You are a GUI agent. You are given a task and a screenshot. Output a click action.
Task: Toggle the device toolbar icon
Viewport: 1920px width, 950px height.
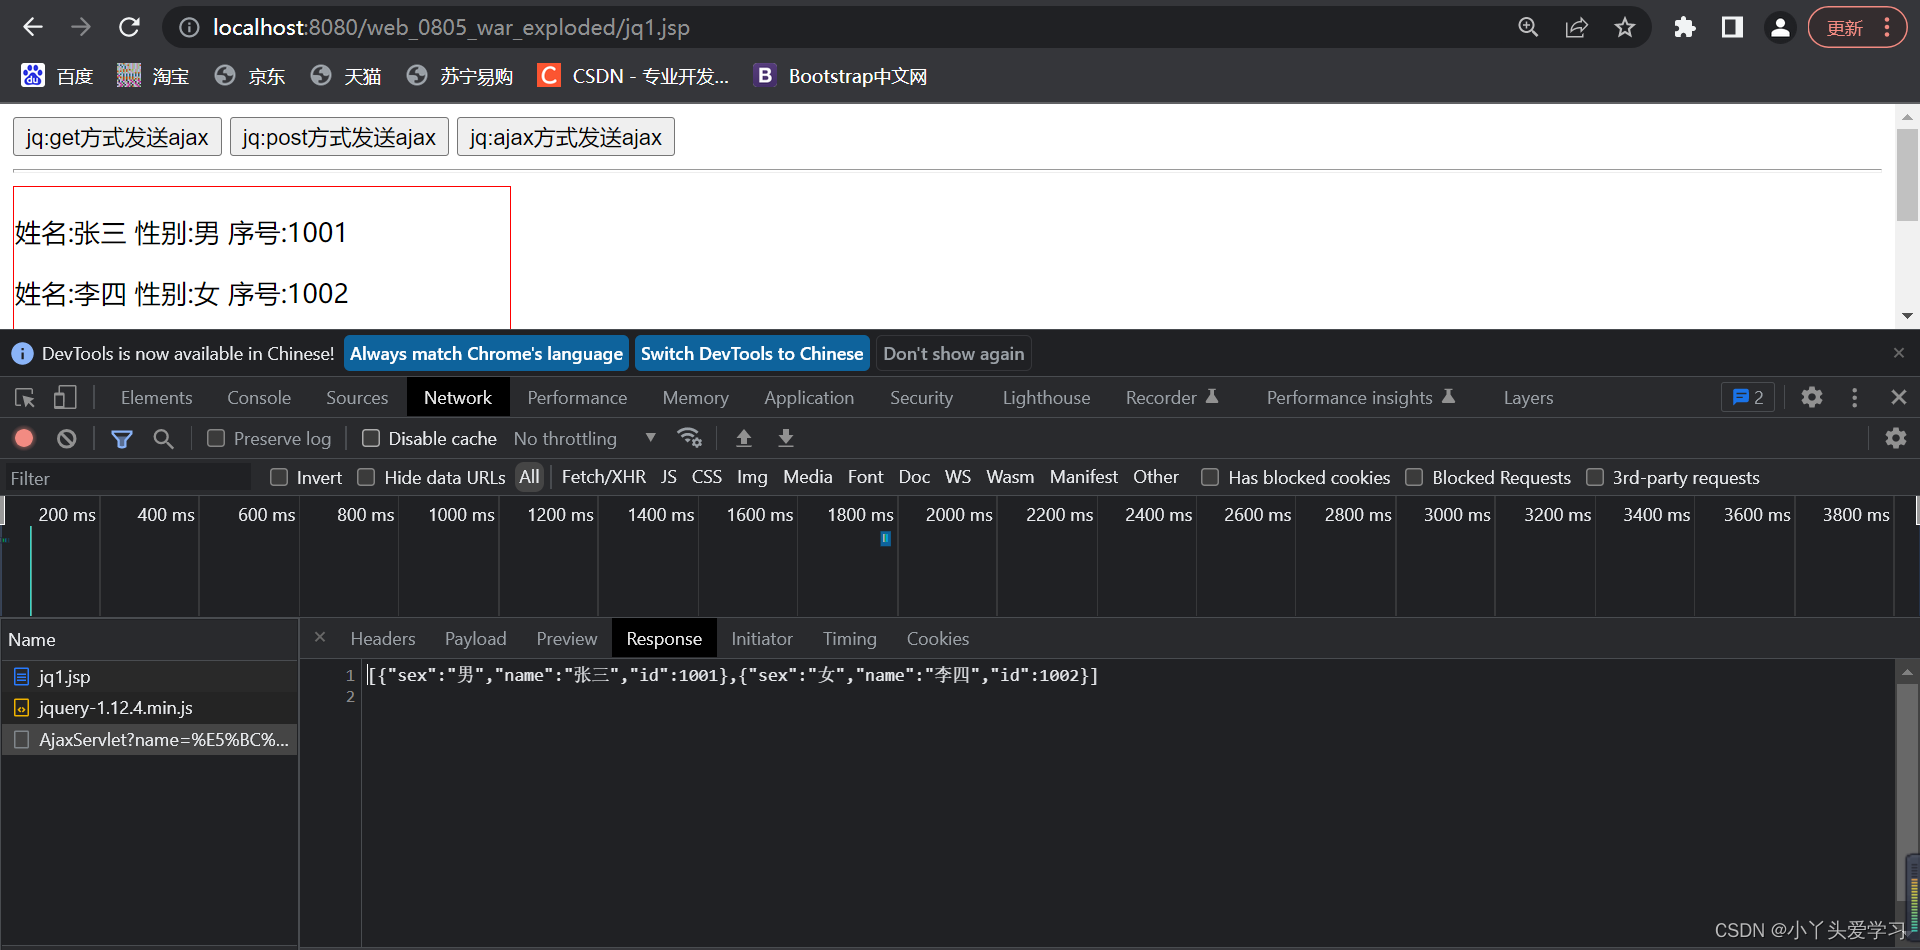pyautogui.click(x=65, y=397)
